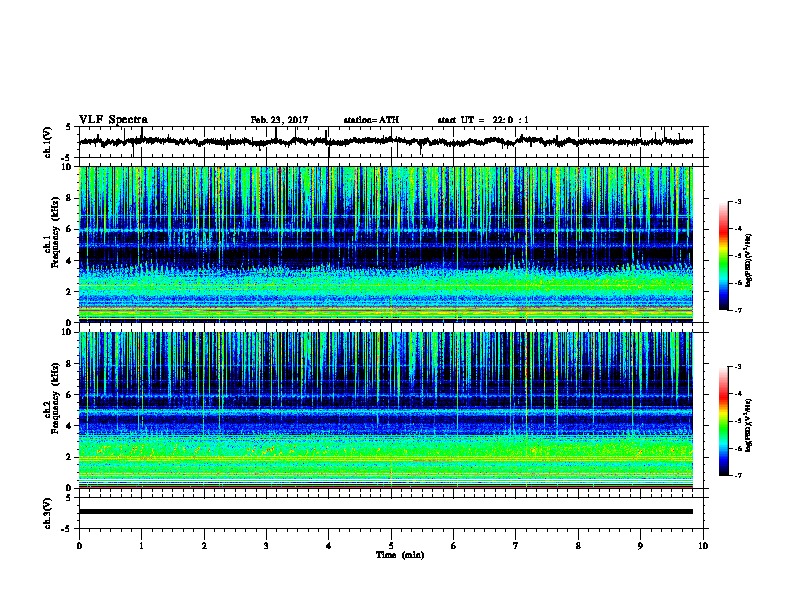Click the "2" kHz tick on ch.1 spectrogram
This screenshot has width=792, height=612.
[x=70, y=292]
